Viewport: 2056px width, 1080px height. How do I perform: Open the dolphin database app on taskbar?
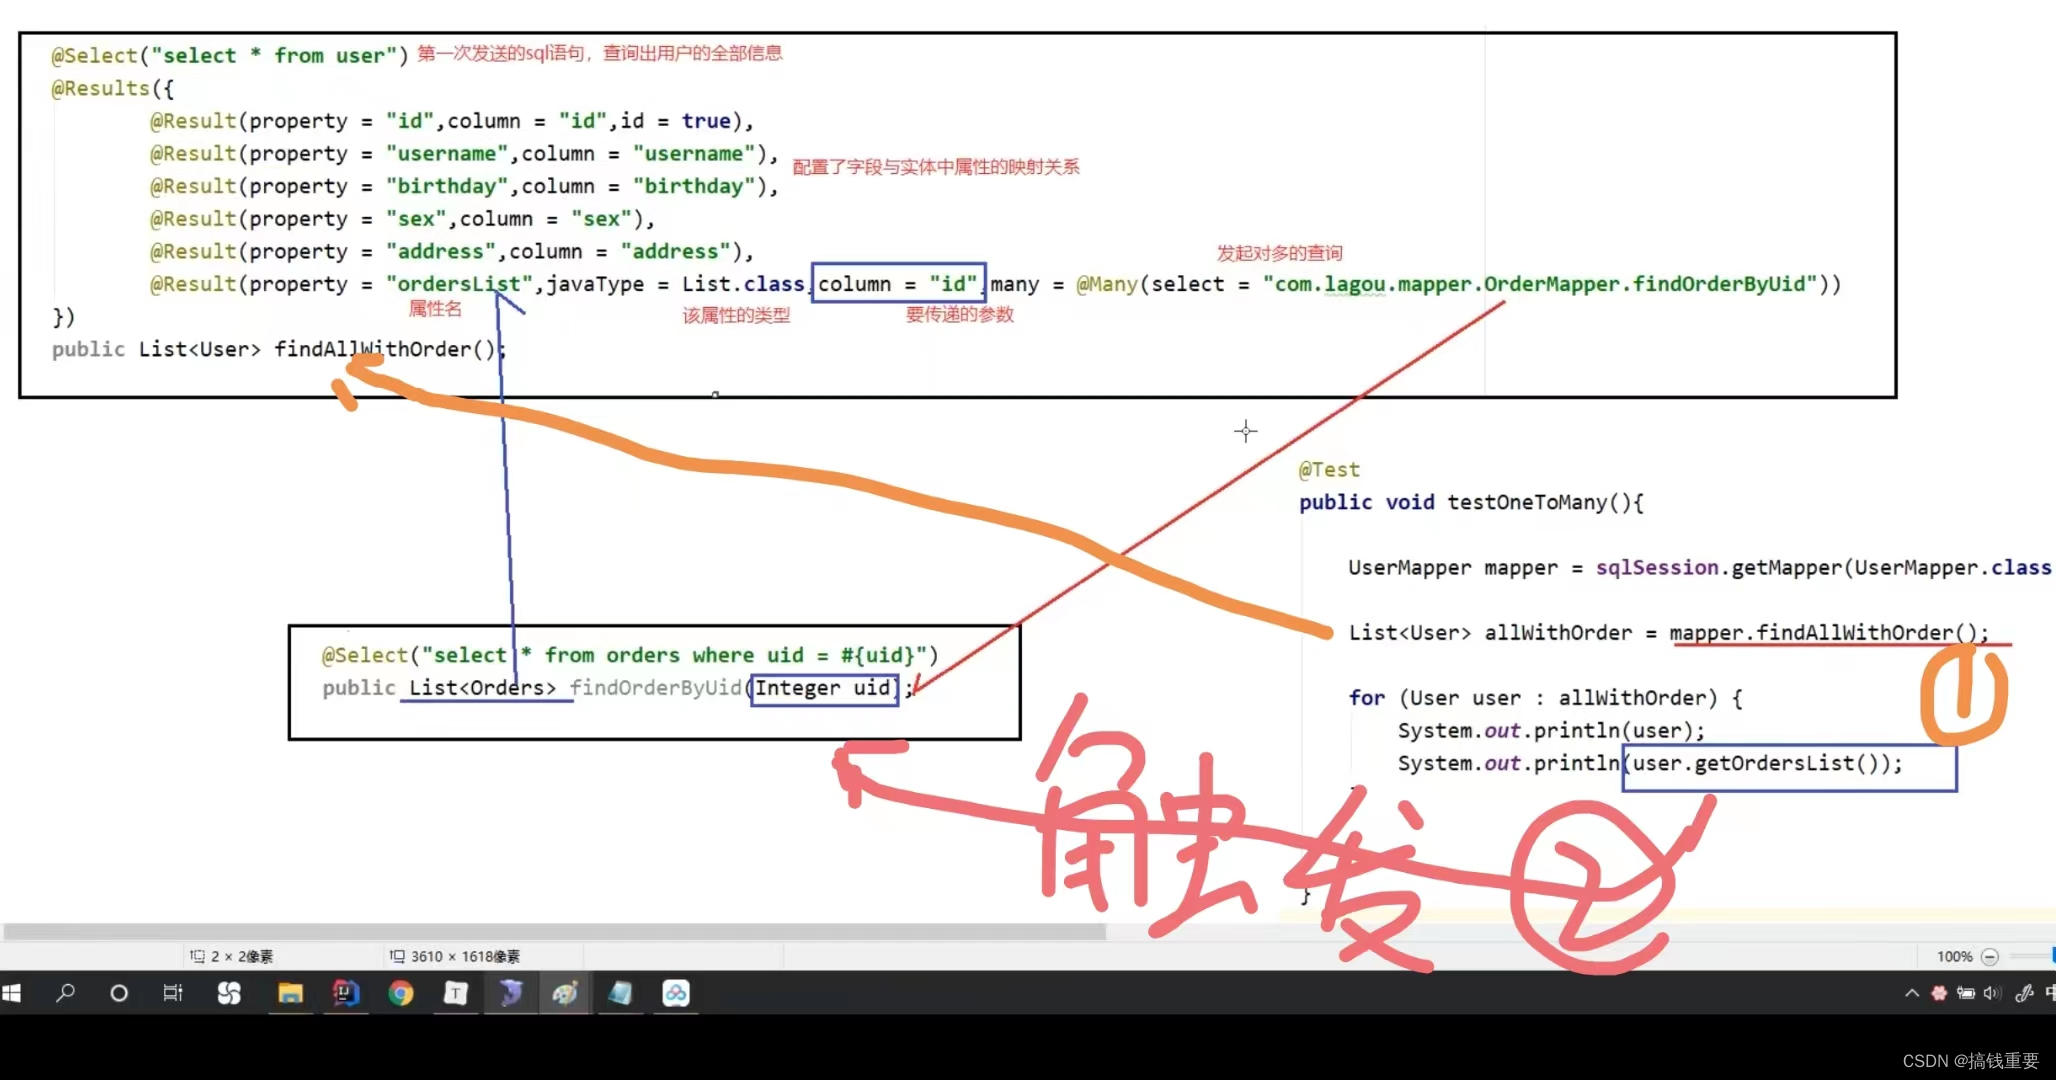point(511,993)
